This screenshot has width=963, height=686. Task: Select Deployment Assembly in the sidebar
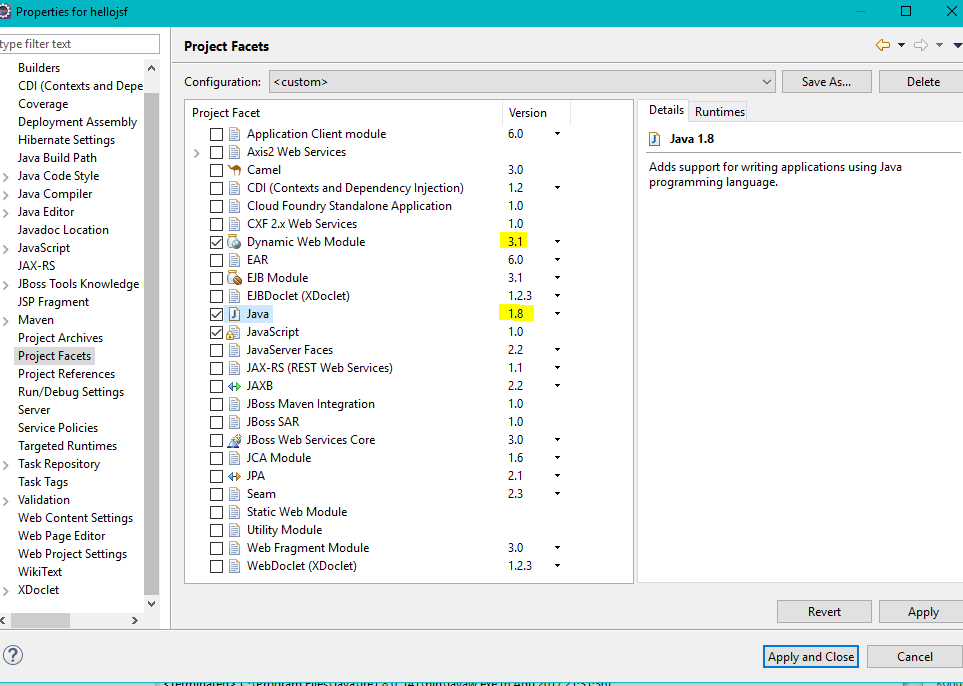[77, 122]
